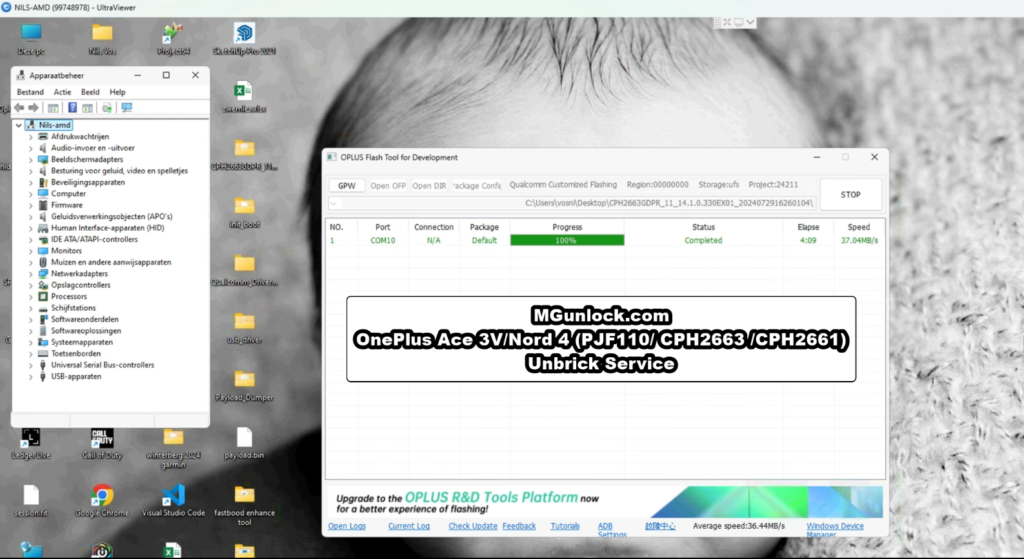1024x559 pixels.
Task: Click the COM10 port cell
Action: pyautogui.click(x=383, y=240)
